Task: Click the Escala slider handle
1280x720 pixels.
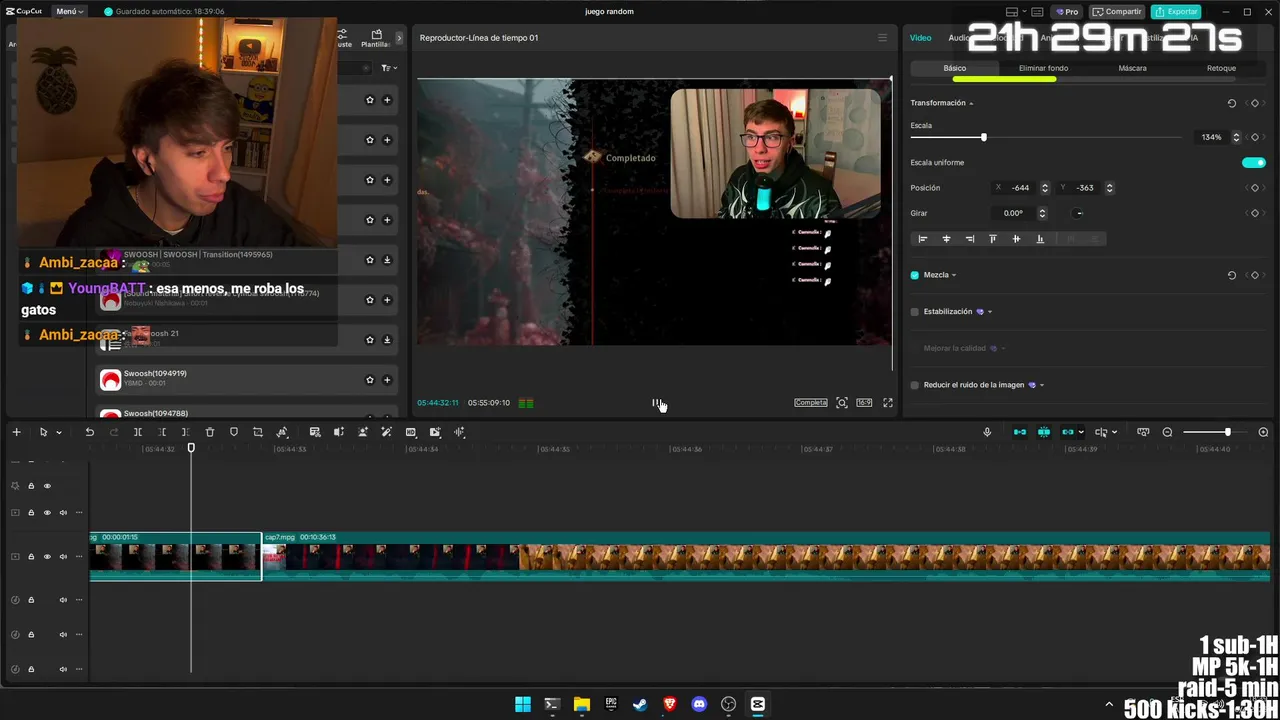Action: click(983, 137)
